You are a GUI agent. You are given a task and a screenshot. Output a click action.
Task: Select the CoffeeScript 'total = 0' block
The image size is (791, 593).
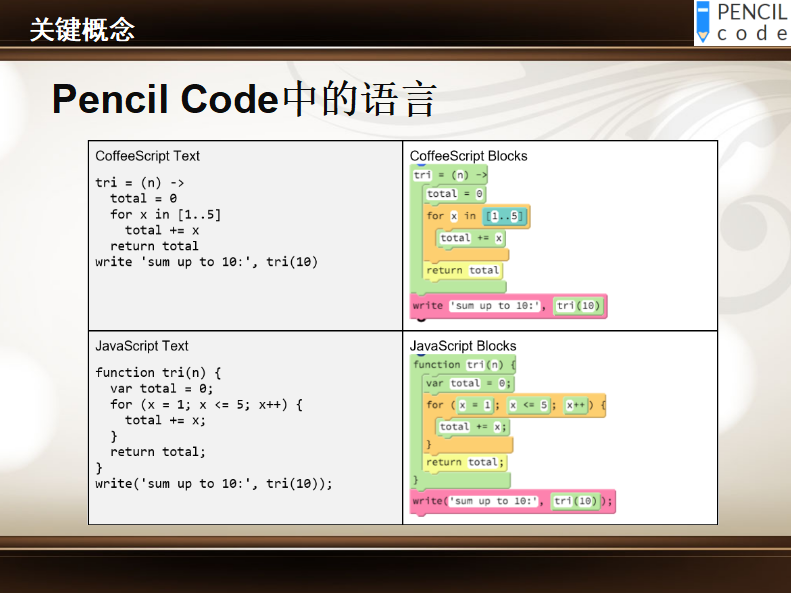click(455, 194)
